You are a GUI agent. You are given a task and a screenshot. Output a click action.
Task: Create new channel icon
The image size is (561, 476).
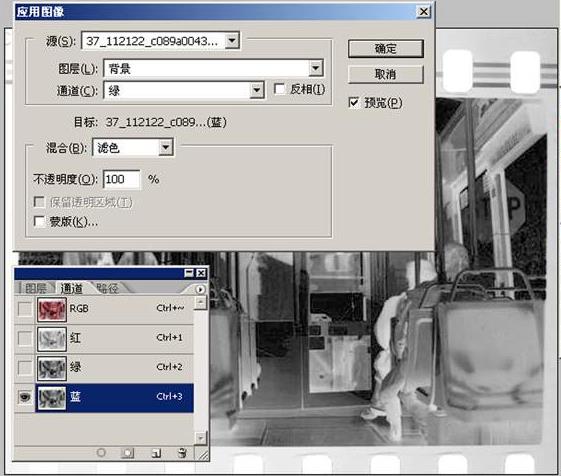156,453
